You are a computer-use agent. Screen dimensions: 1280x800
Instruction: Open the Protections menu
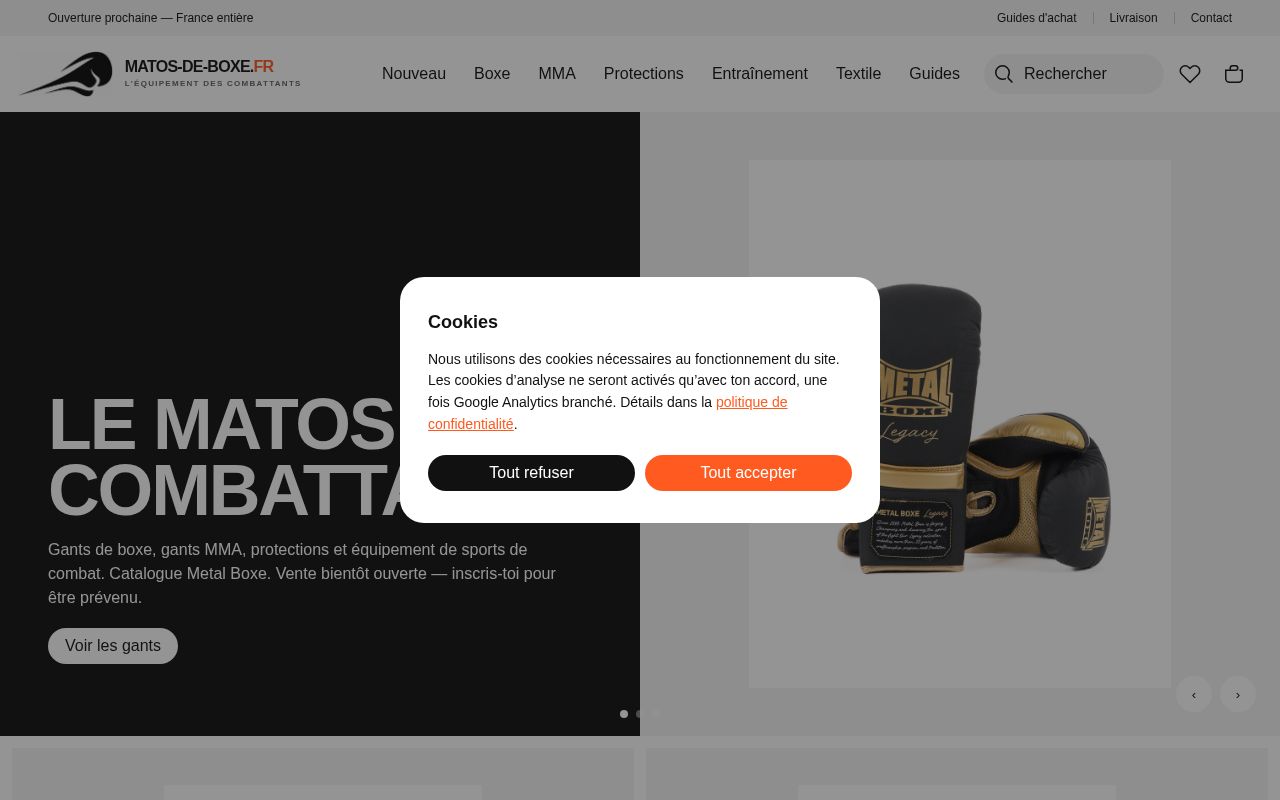(644, 74)
